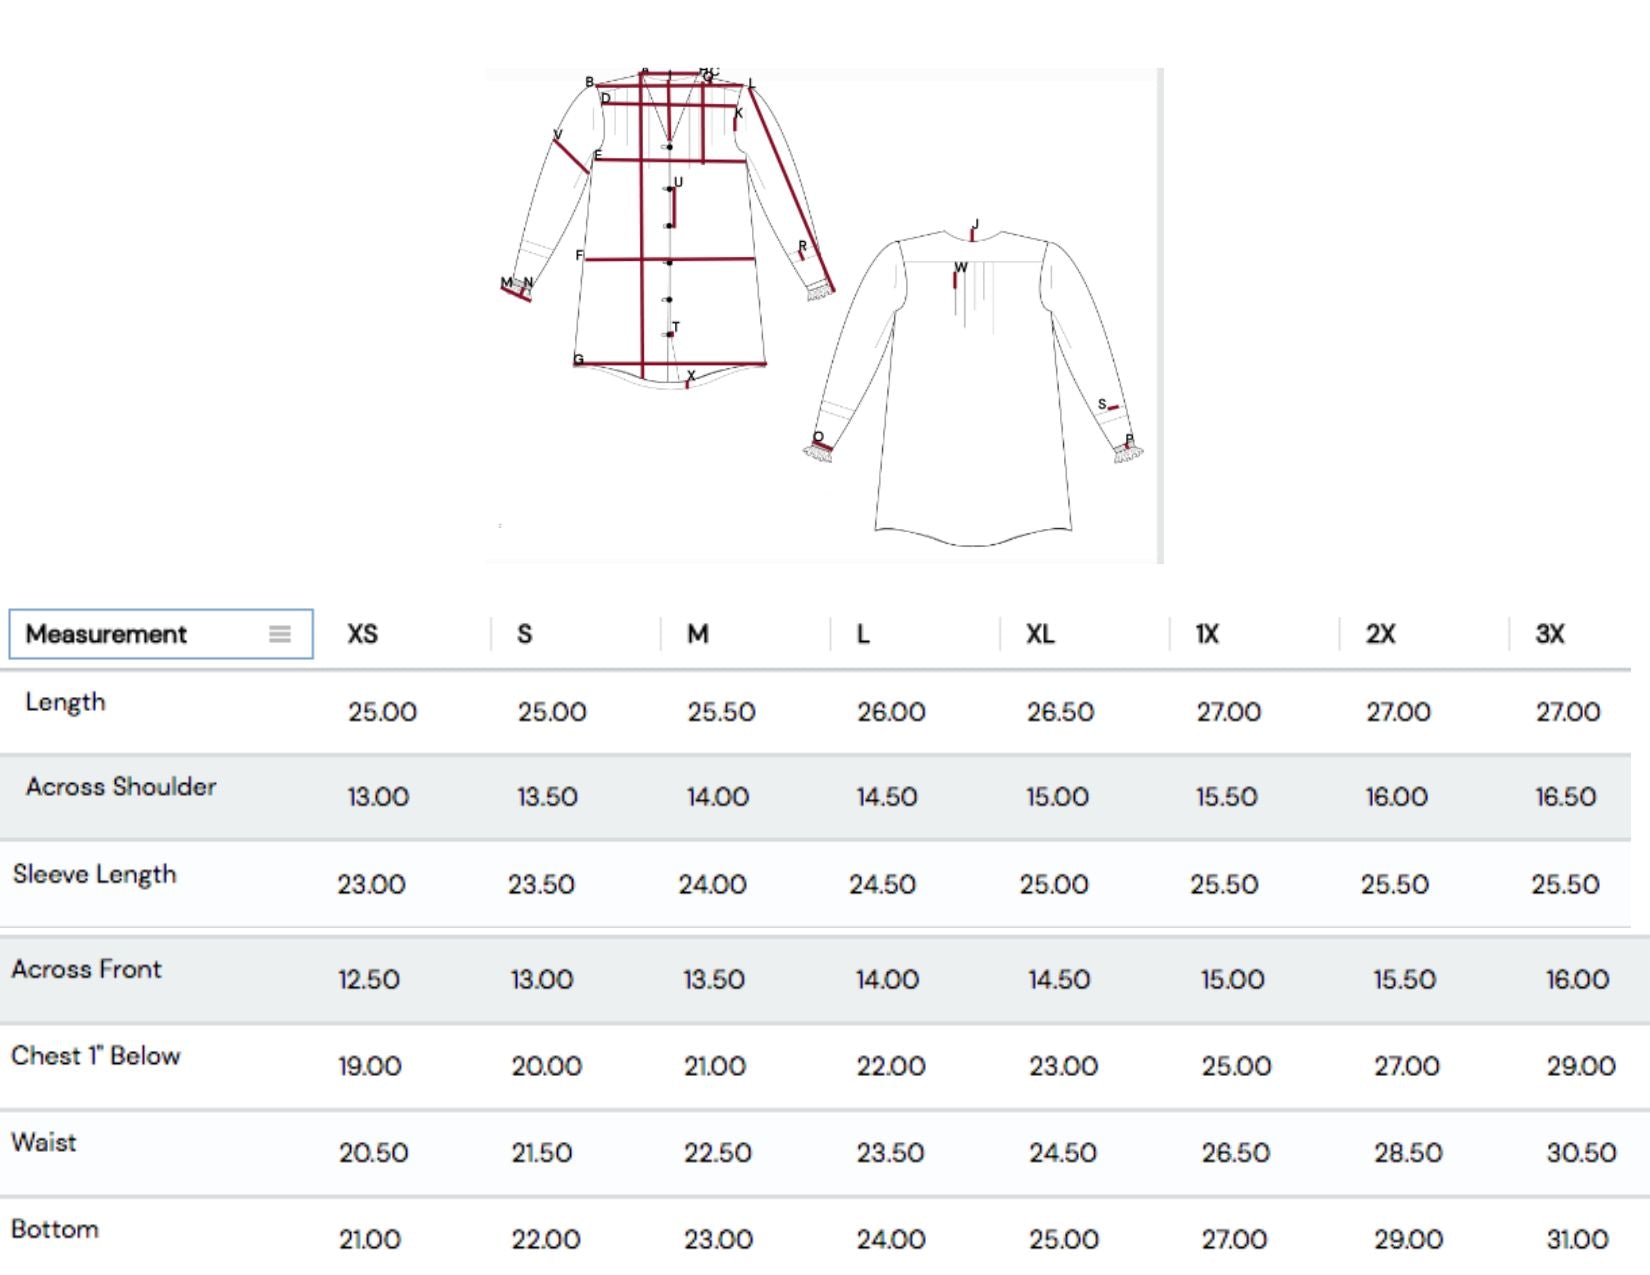Click the back view shirt diagram
This screenshot has height=1275, width=1650.
(x=973, y=390)
